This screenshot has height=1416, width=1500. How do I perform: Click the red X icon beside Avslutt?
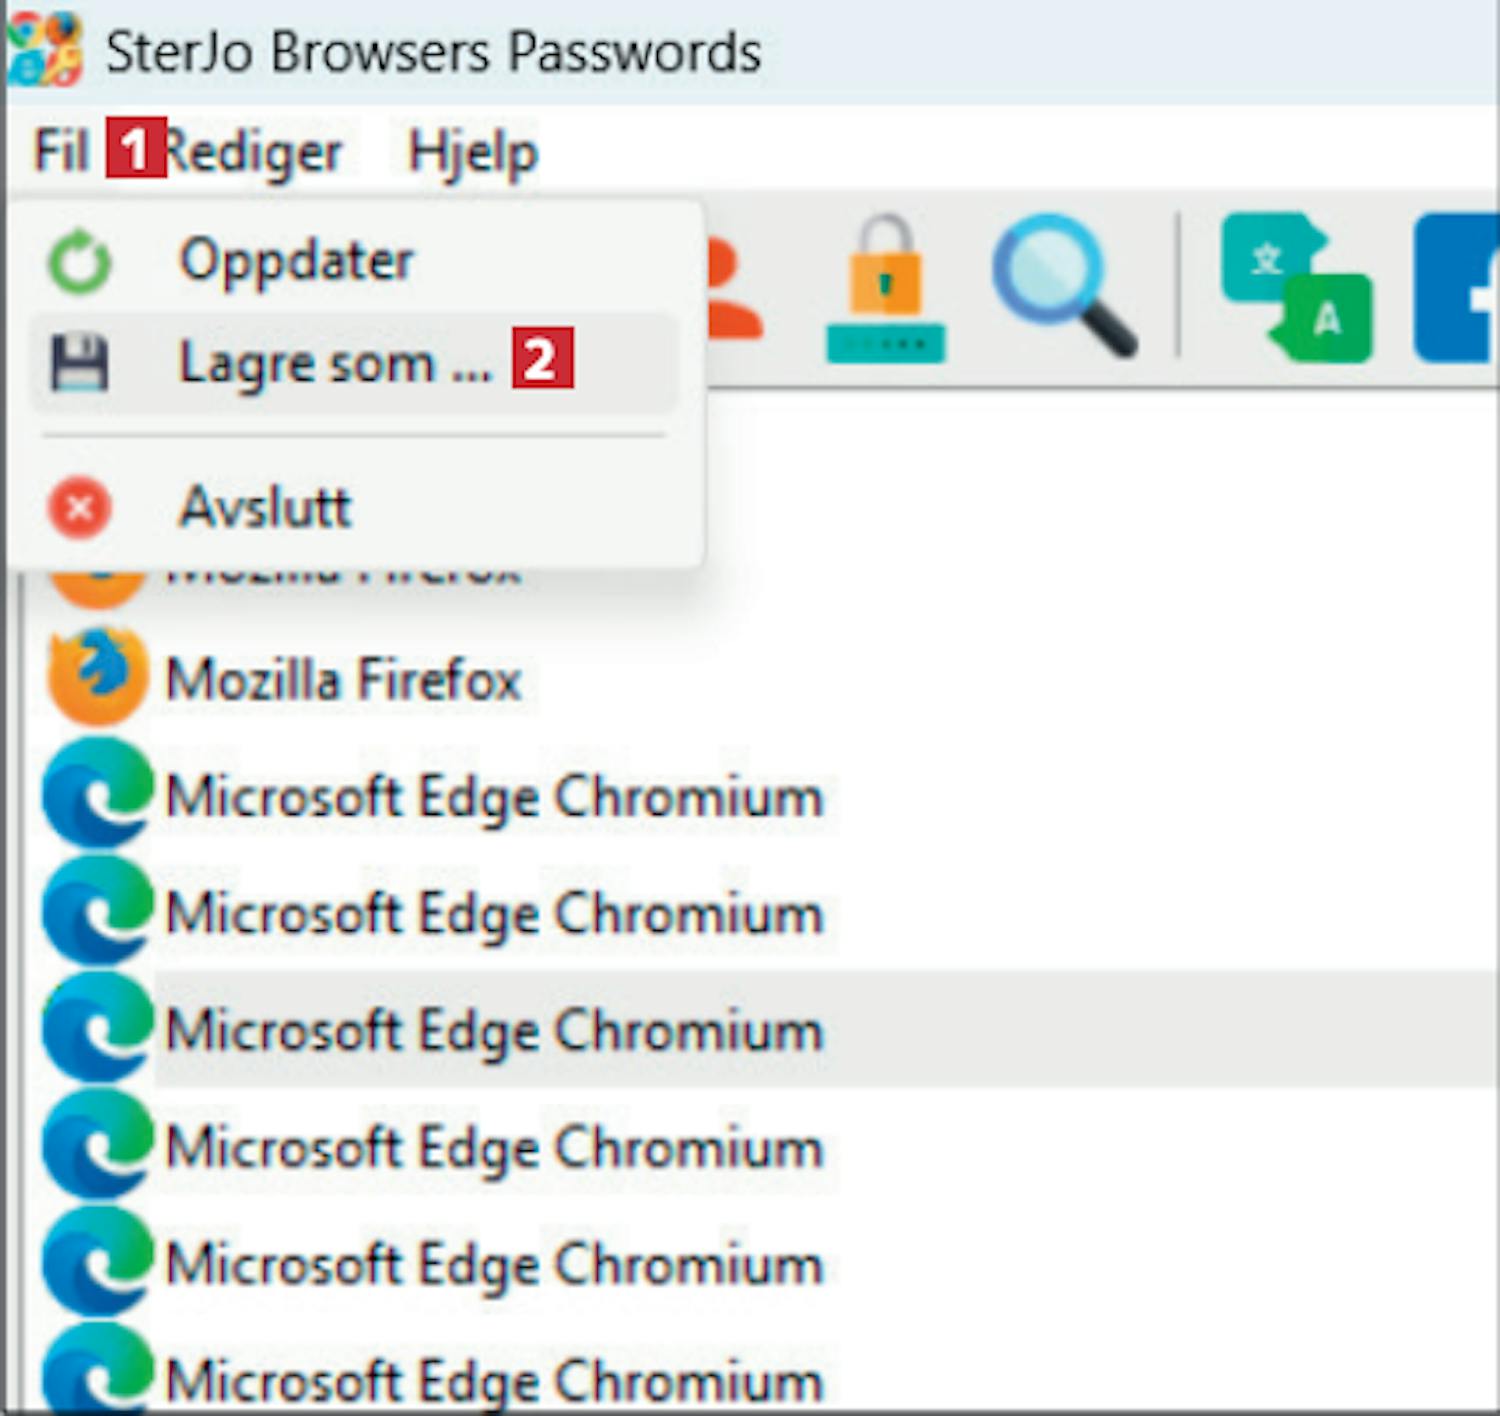80,508
